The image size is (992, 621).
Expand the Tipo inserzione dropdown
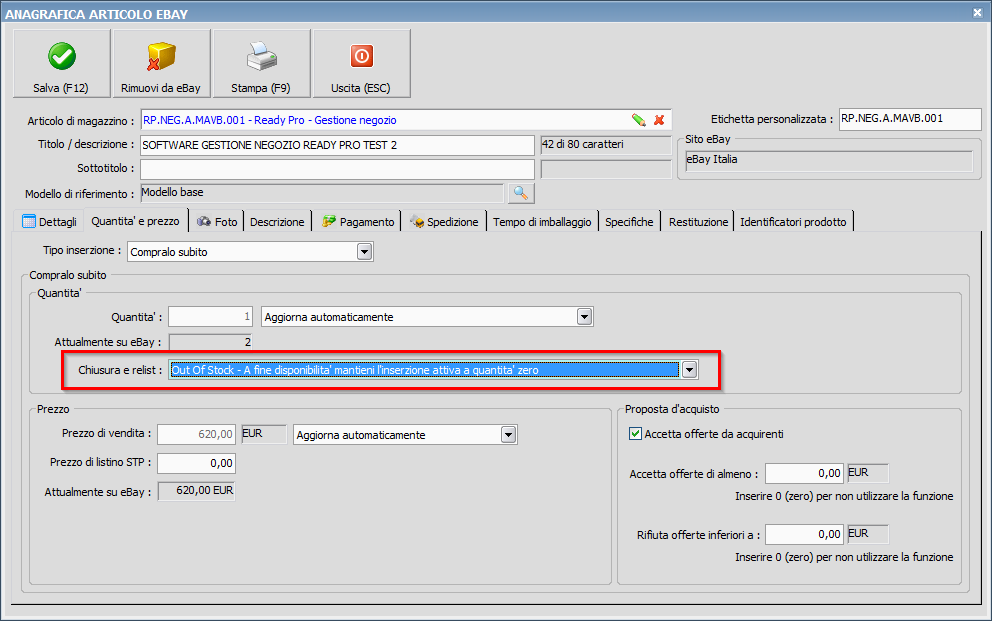(x=364, y=252)
